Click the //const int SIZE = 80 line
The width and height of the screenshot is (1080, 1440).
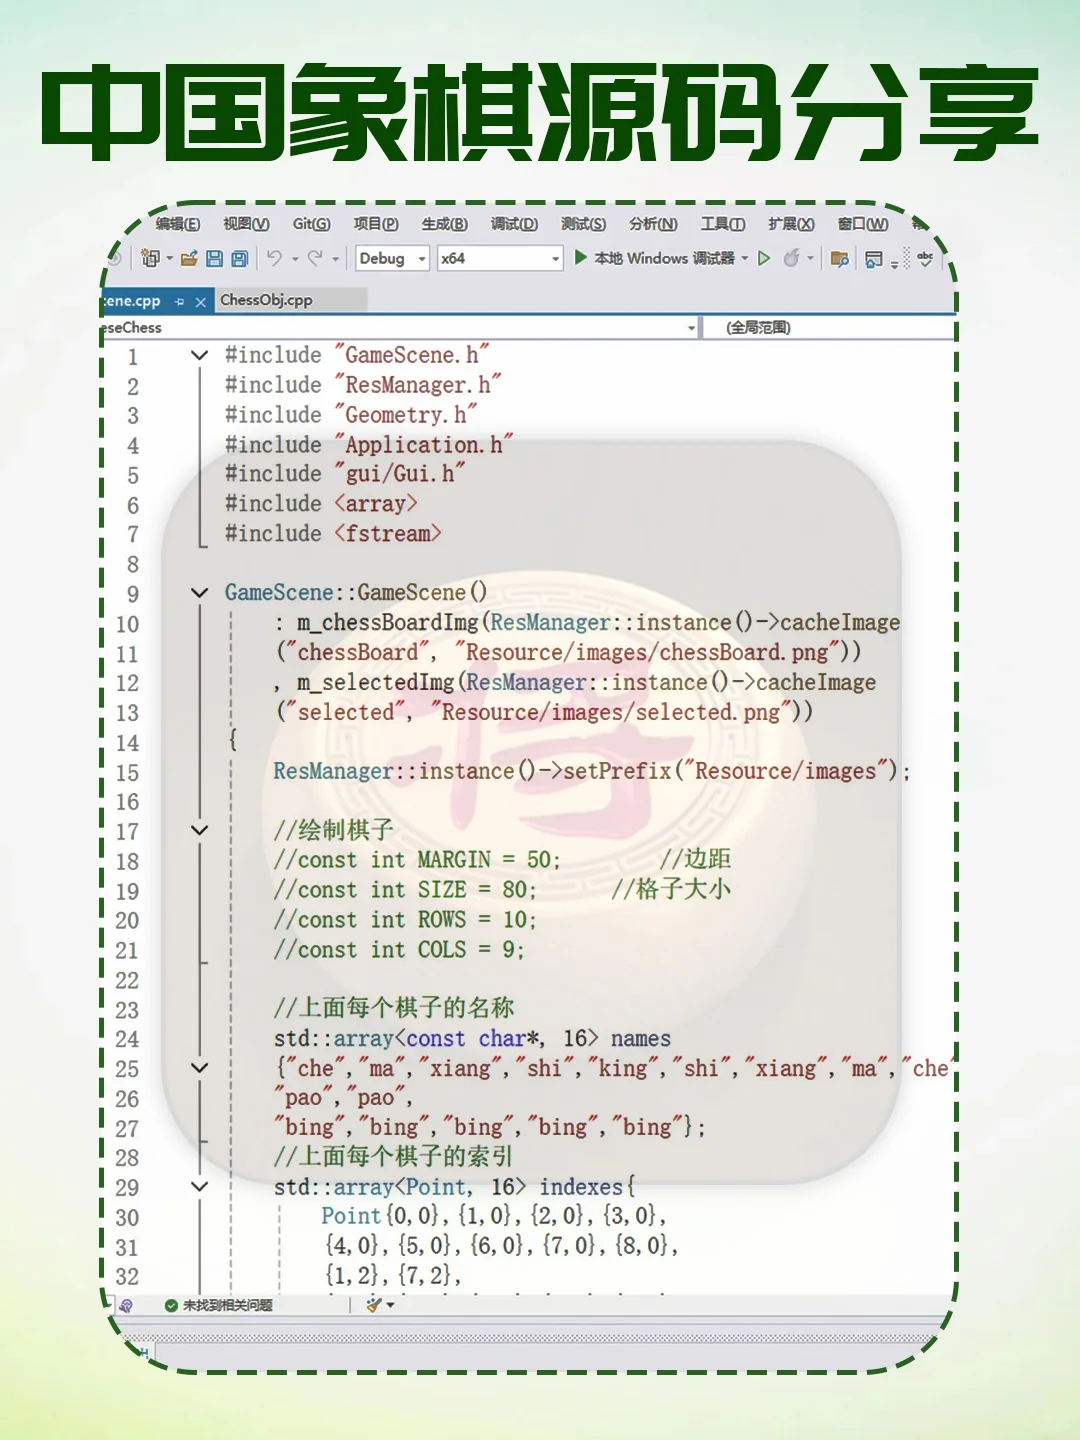click(503, 890)
